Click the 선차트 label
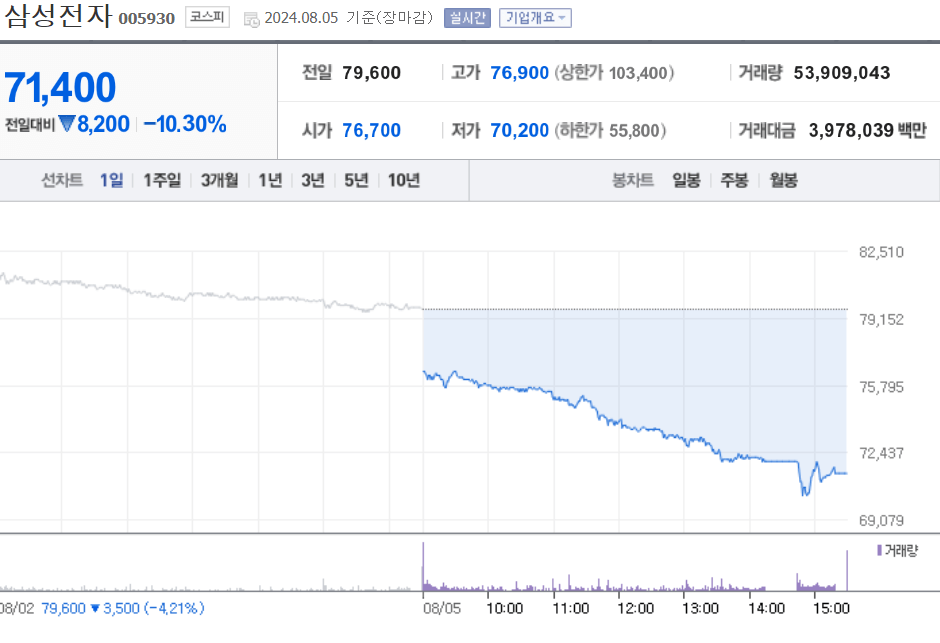 pos(62,180)
